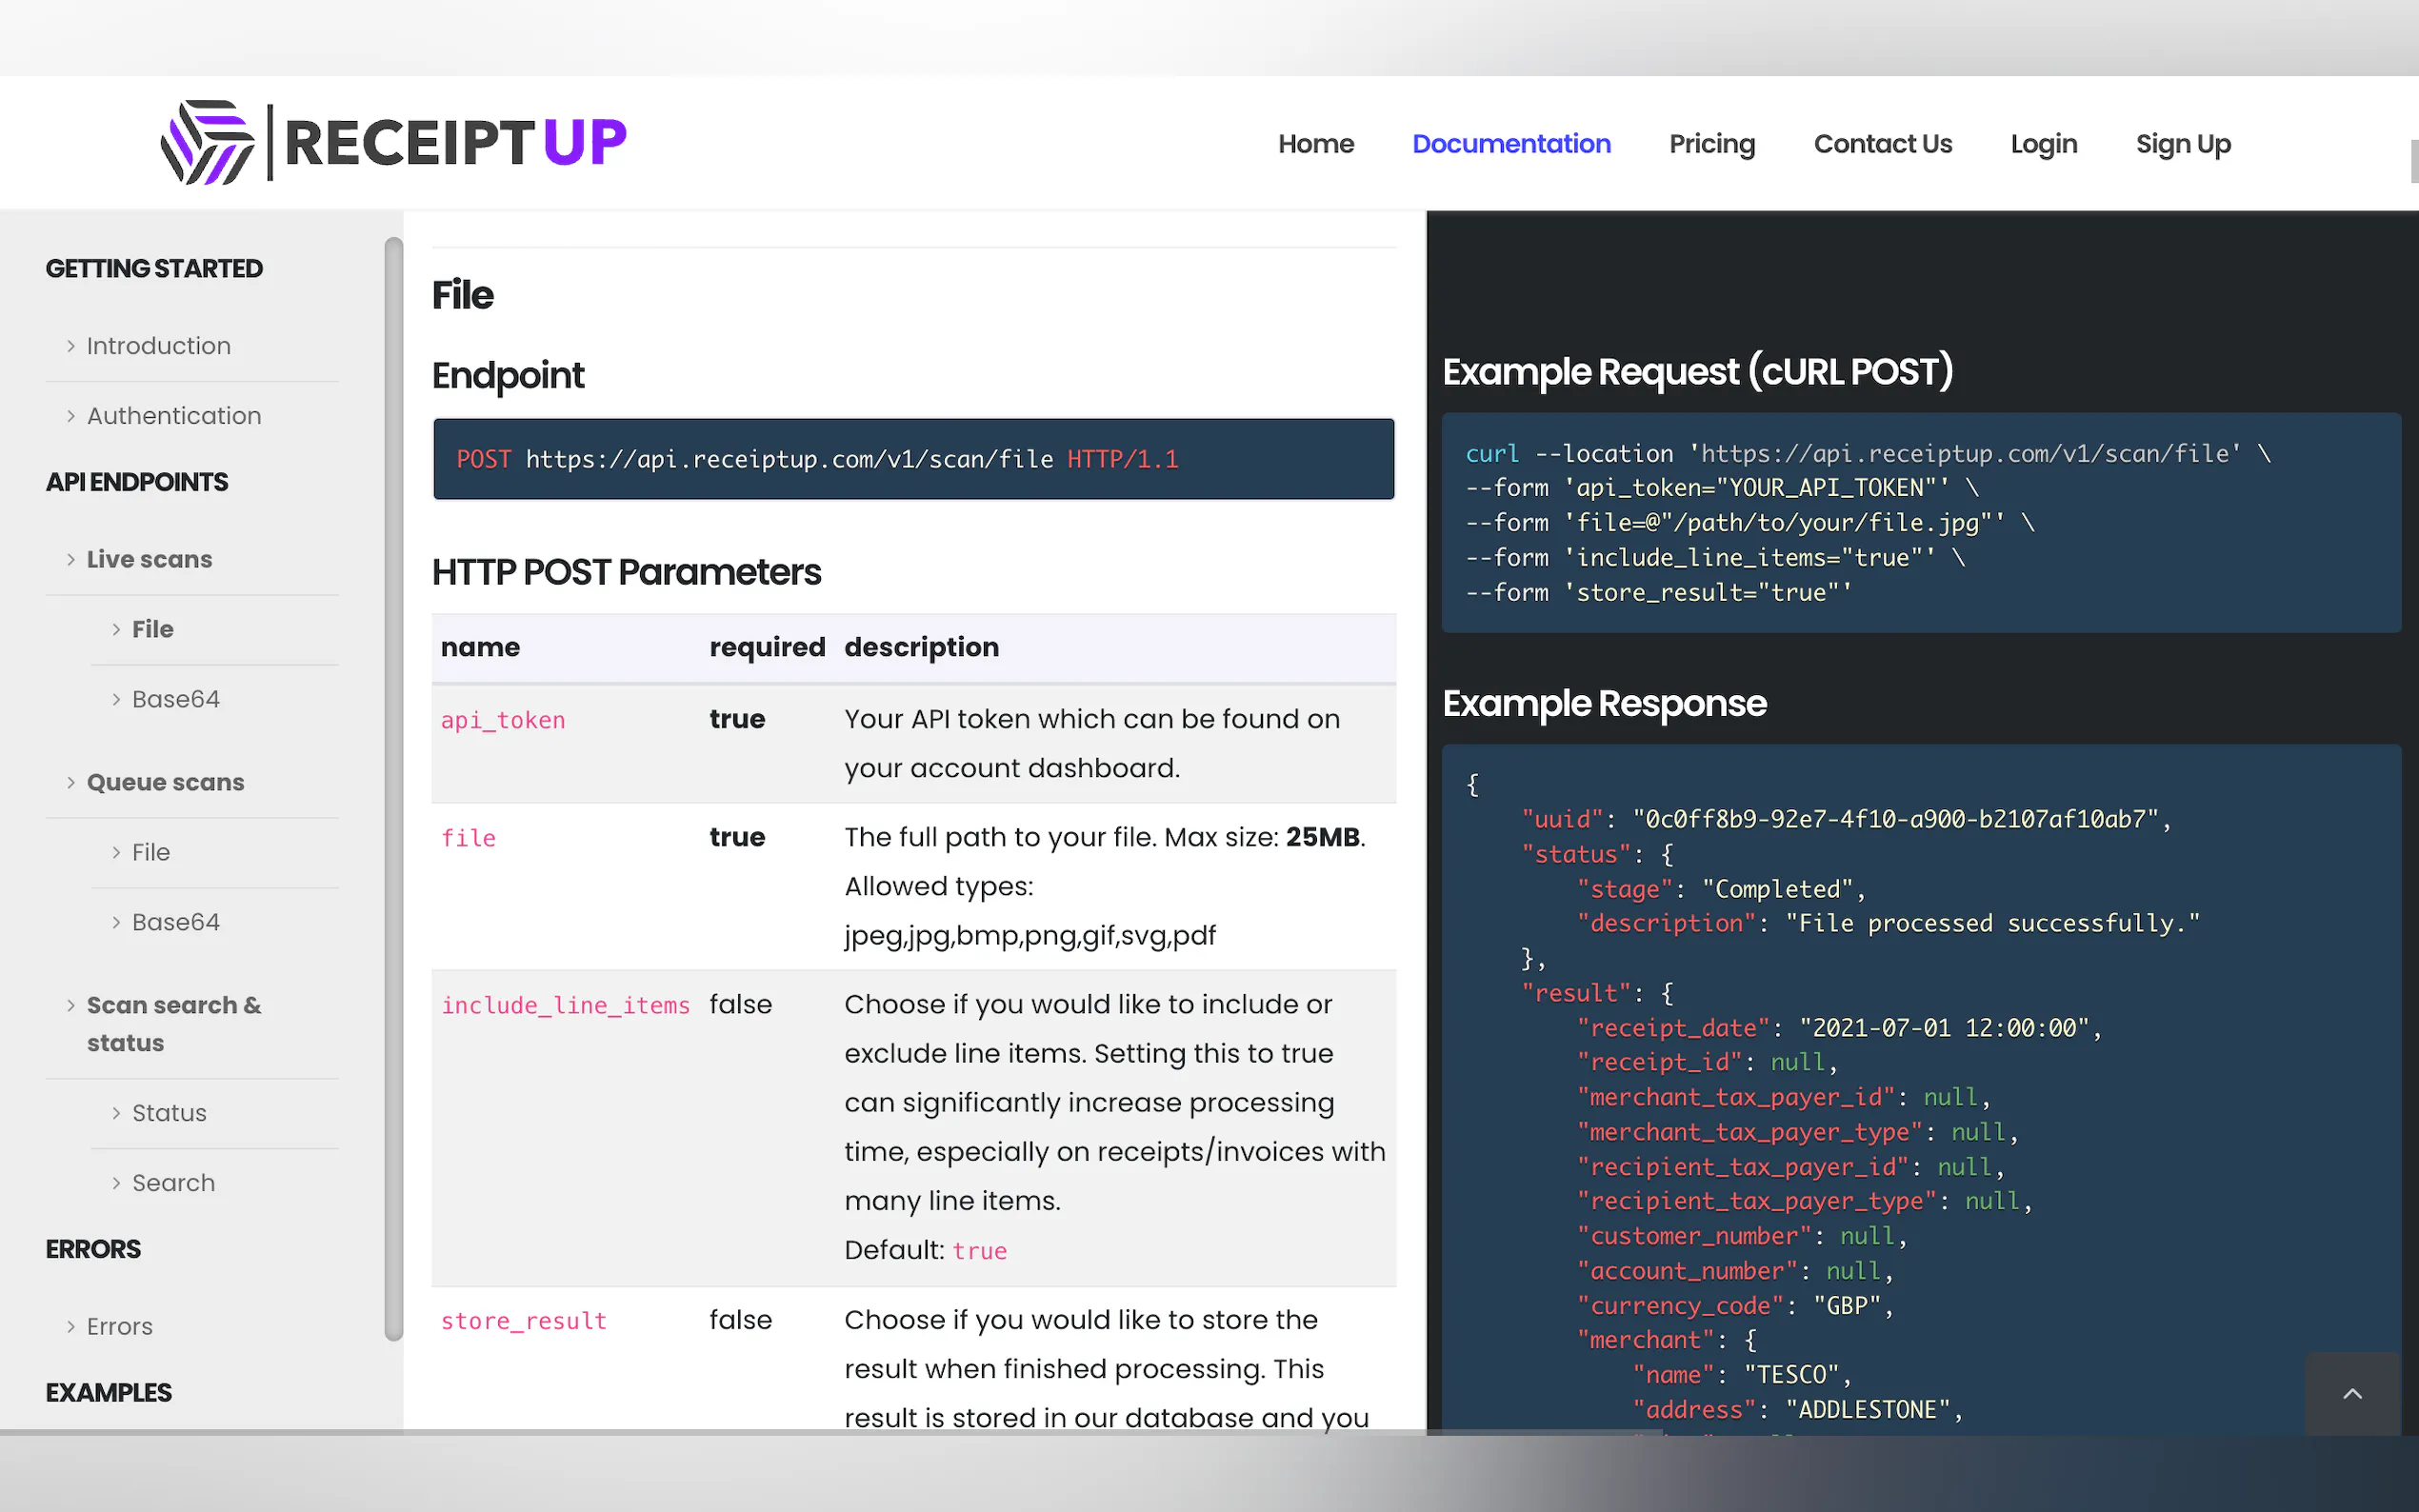This screenshot has width=2419, height=1512.
Task: Go to the Status endpoint page
Action: [x=169, y=1113]
